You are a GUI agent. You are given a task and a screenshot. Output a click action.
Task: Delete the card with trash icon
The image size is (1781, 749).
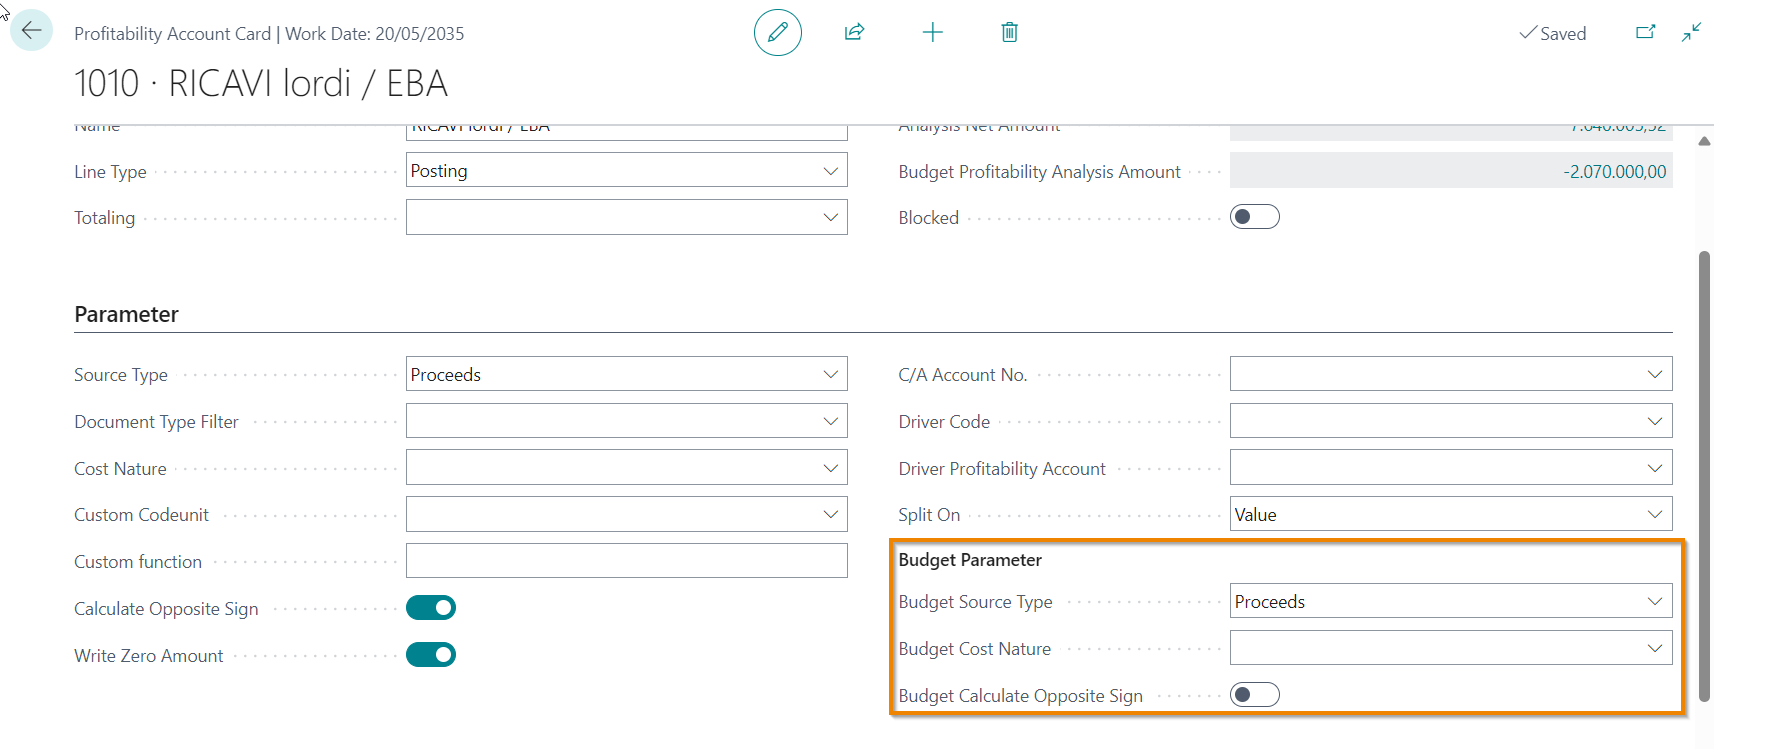tap(1010, 32)
